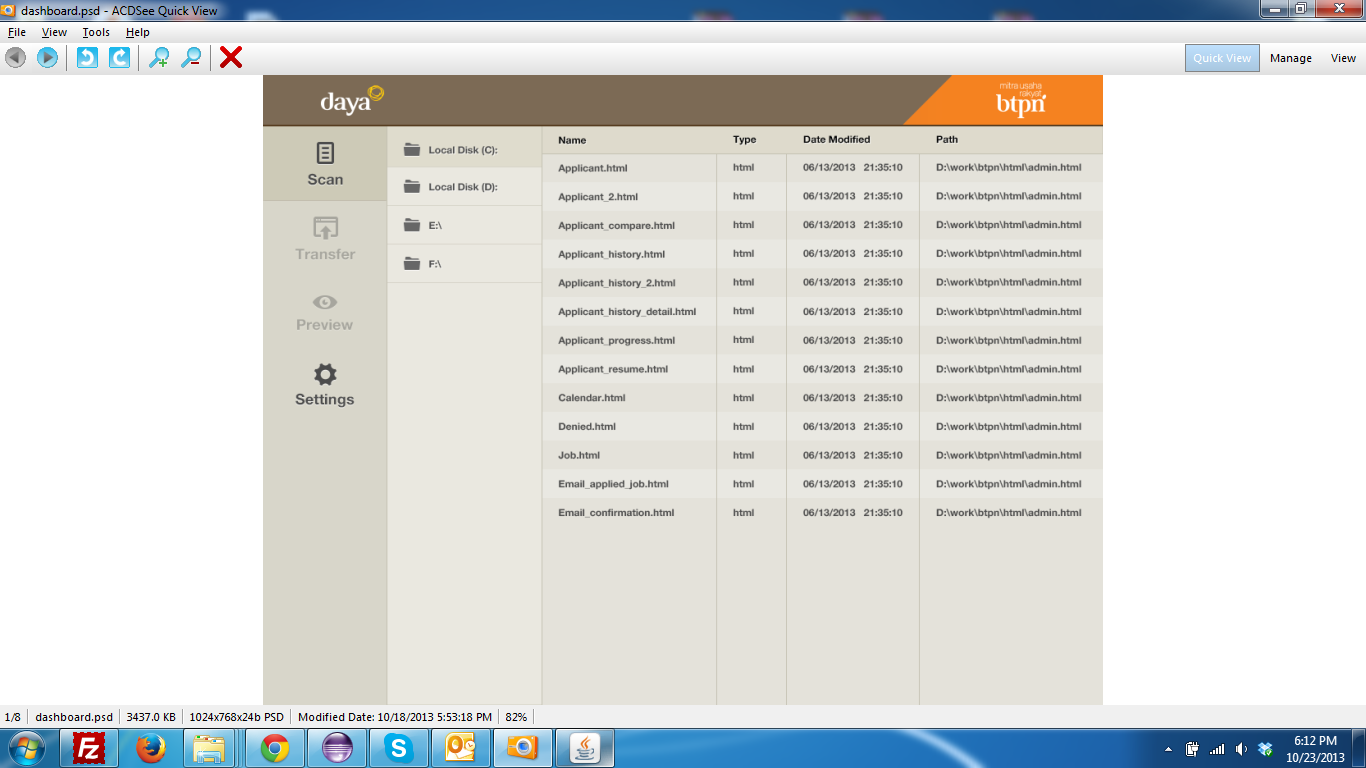Select the Applicant_history_detail.html file name
This screenshot has width=1366, height=768.
[627, 312]
